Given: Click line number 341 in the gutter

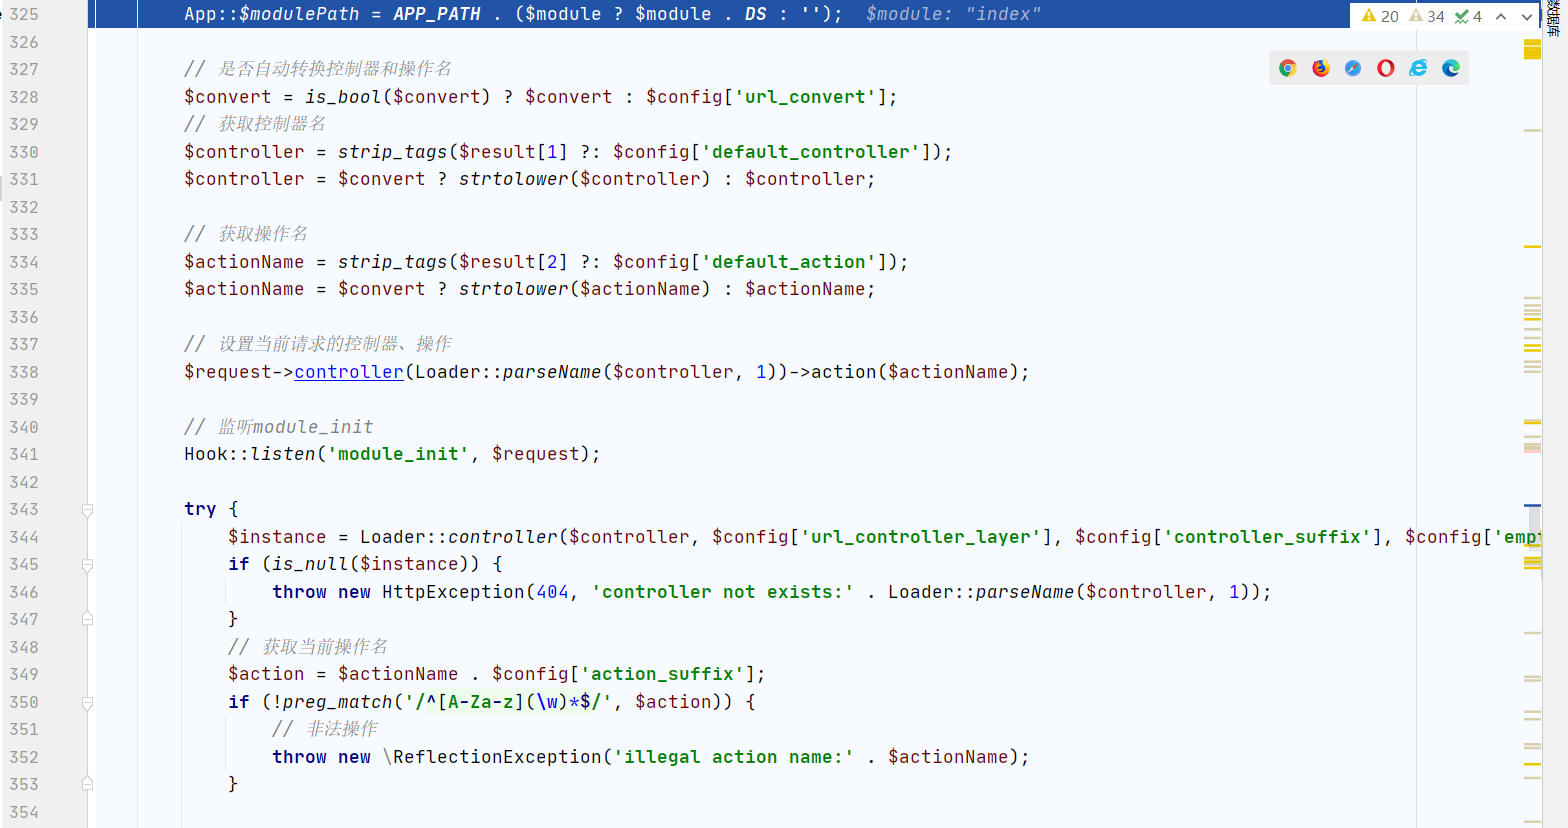Looking at the screenshot, I should (x=24, y=454).
